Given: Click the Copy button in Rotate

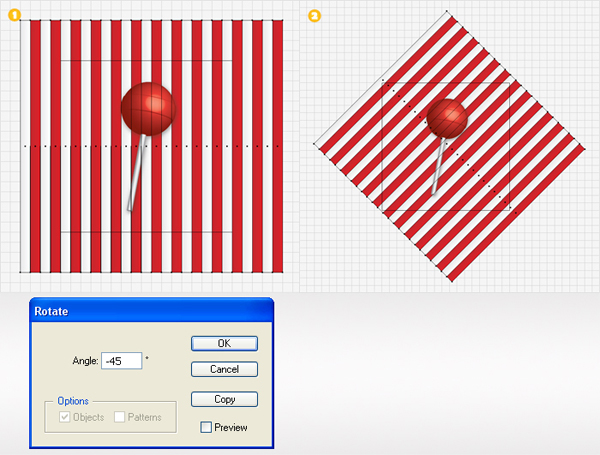Looking at the screenshot, I should tap(224, 399).
